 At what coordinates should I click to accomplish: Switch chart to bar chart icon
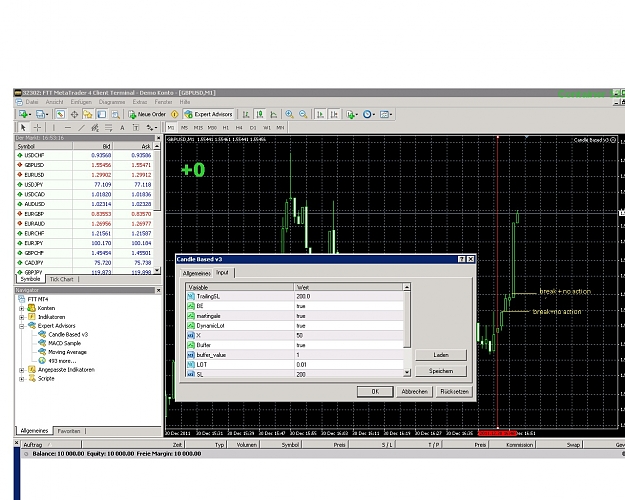click(x=246, y=114)
